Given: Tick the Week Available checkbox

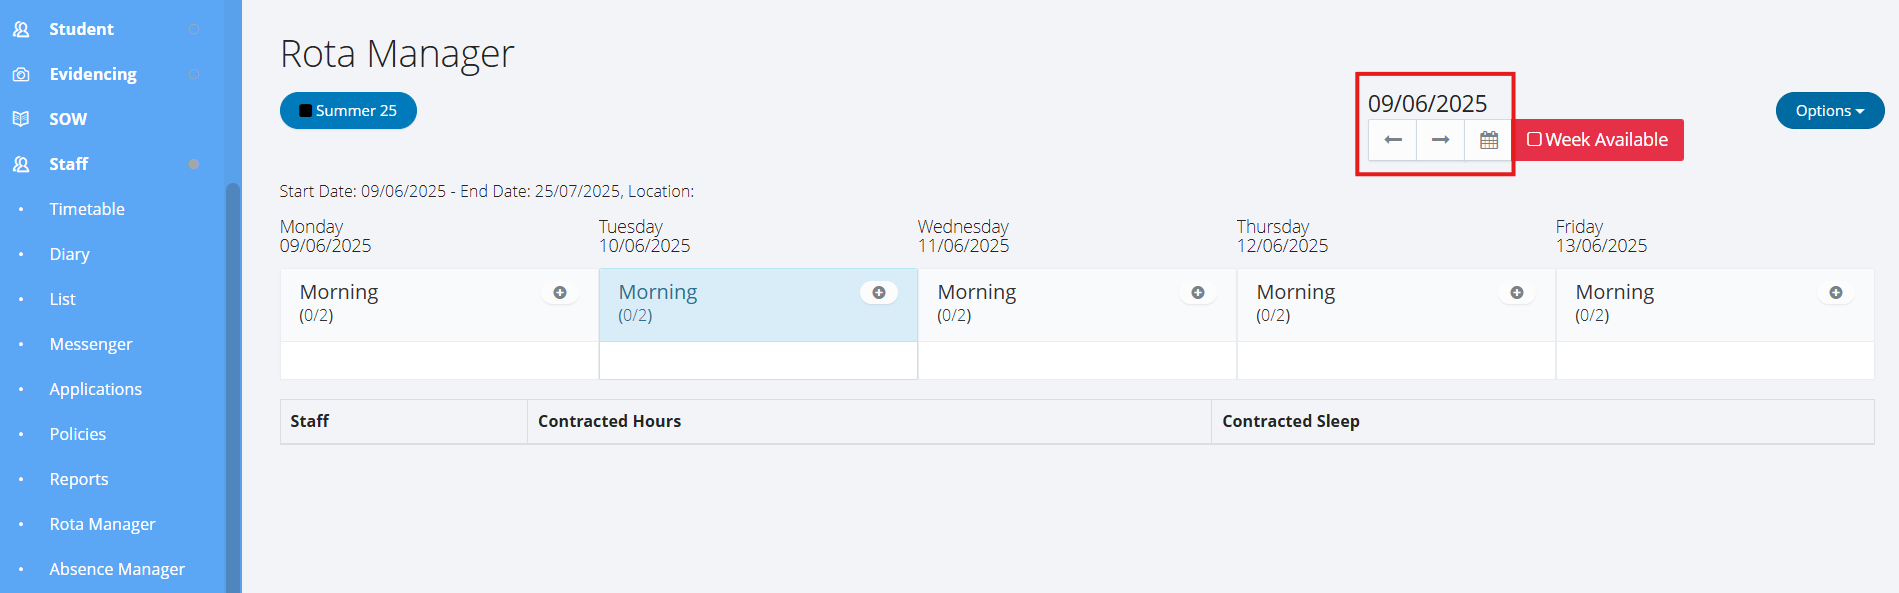Looking at the screenshot, I should click(x=1534, y=140).
